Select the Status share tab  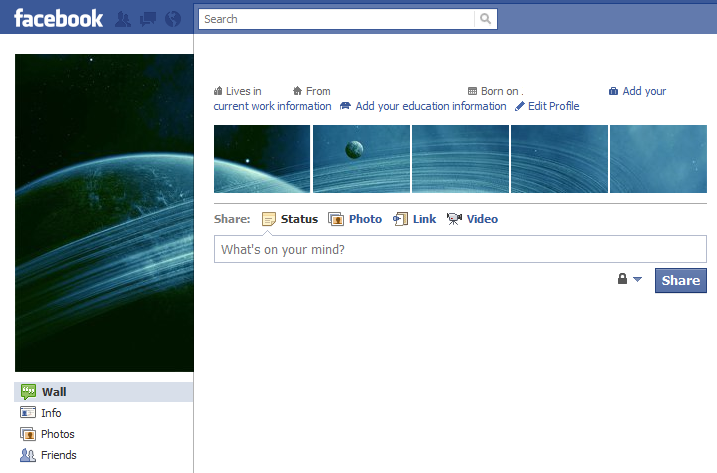(290, 219)
